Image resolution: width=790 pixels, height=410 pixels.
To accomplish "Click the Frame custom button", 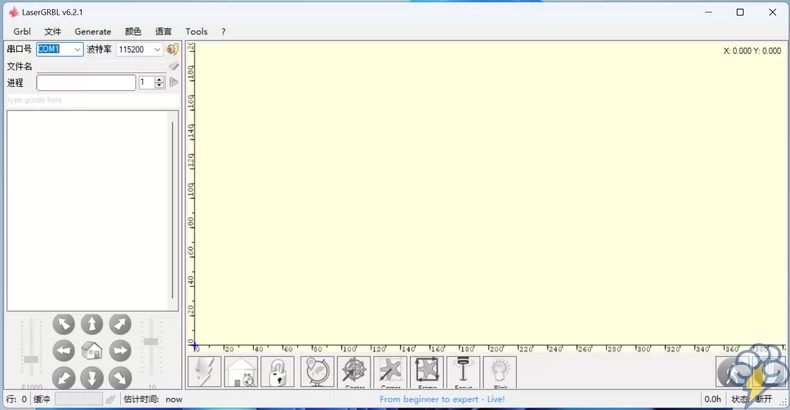I will click(x=427, y=372).
